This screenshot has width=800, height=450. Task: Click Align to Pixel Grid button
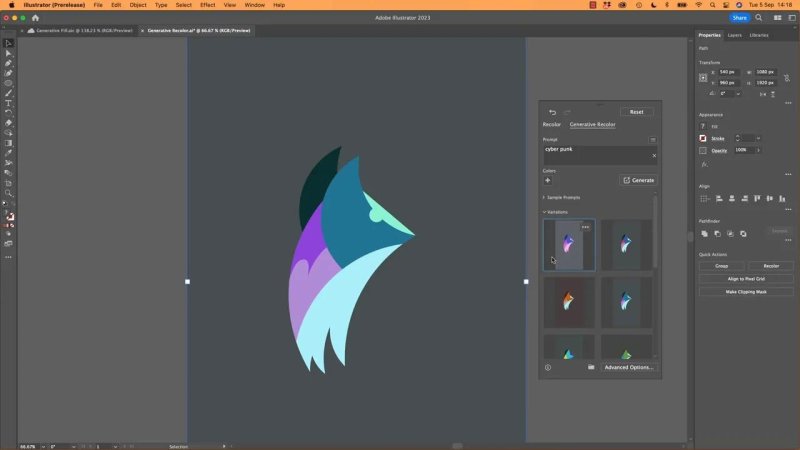[x=746, y=279]
